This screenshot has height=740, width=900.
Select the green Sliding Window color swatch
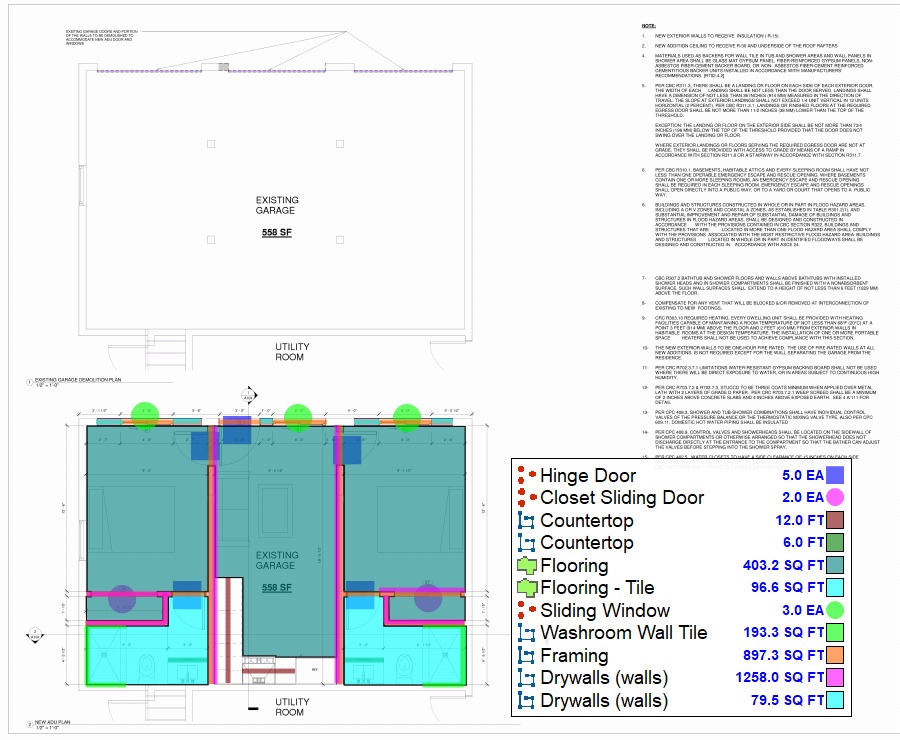pyautogui.click(x=838, y=611)
